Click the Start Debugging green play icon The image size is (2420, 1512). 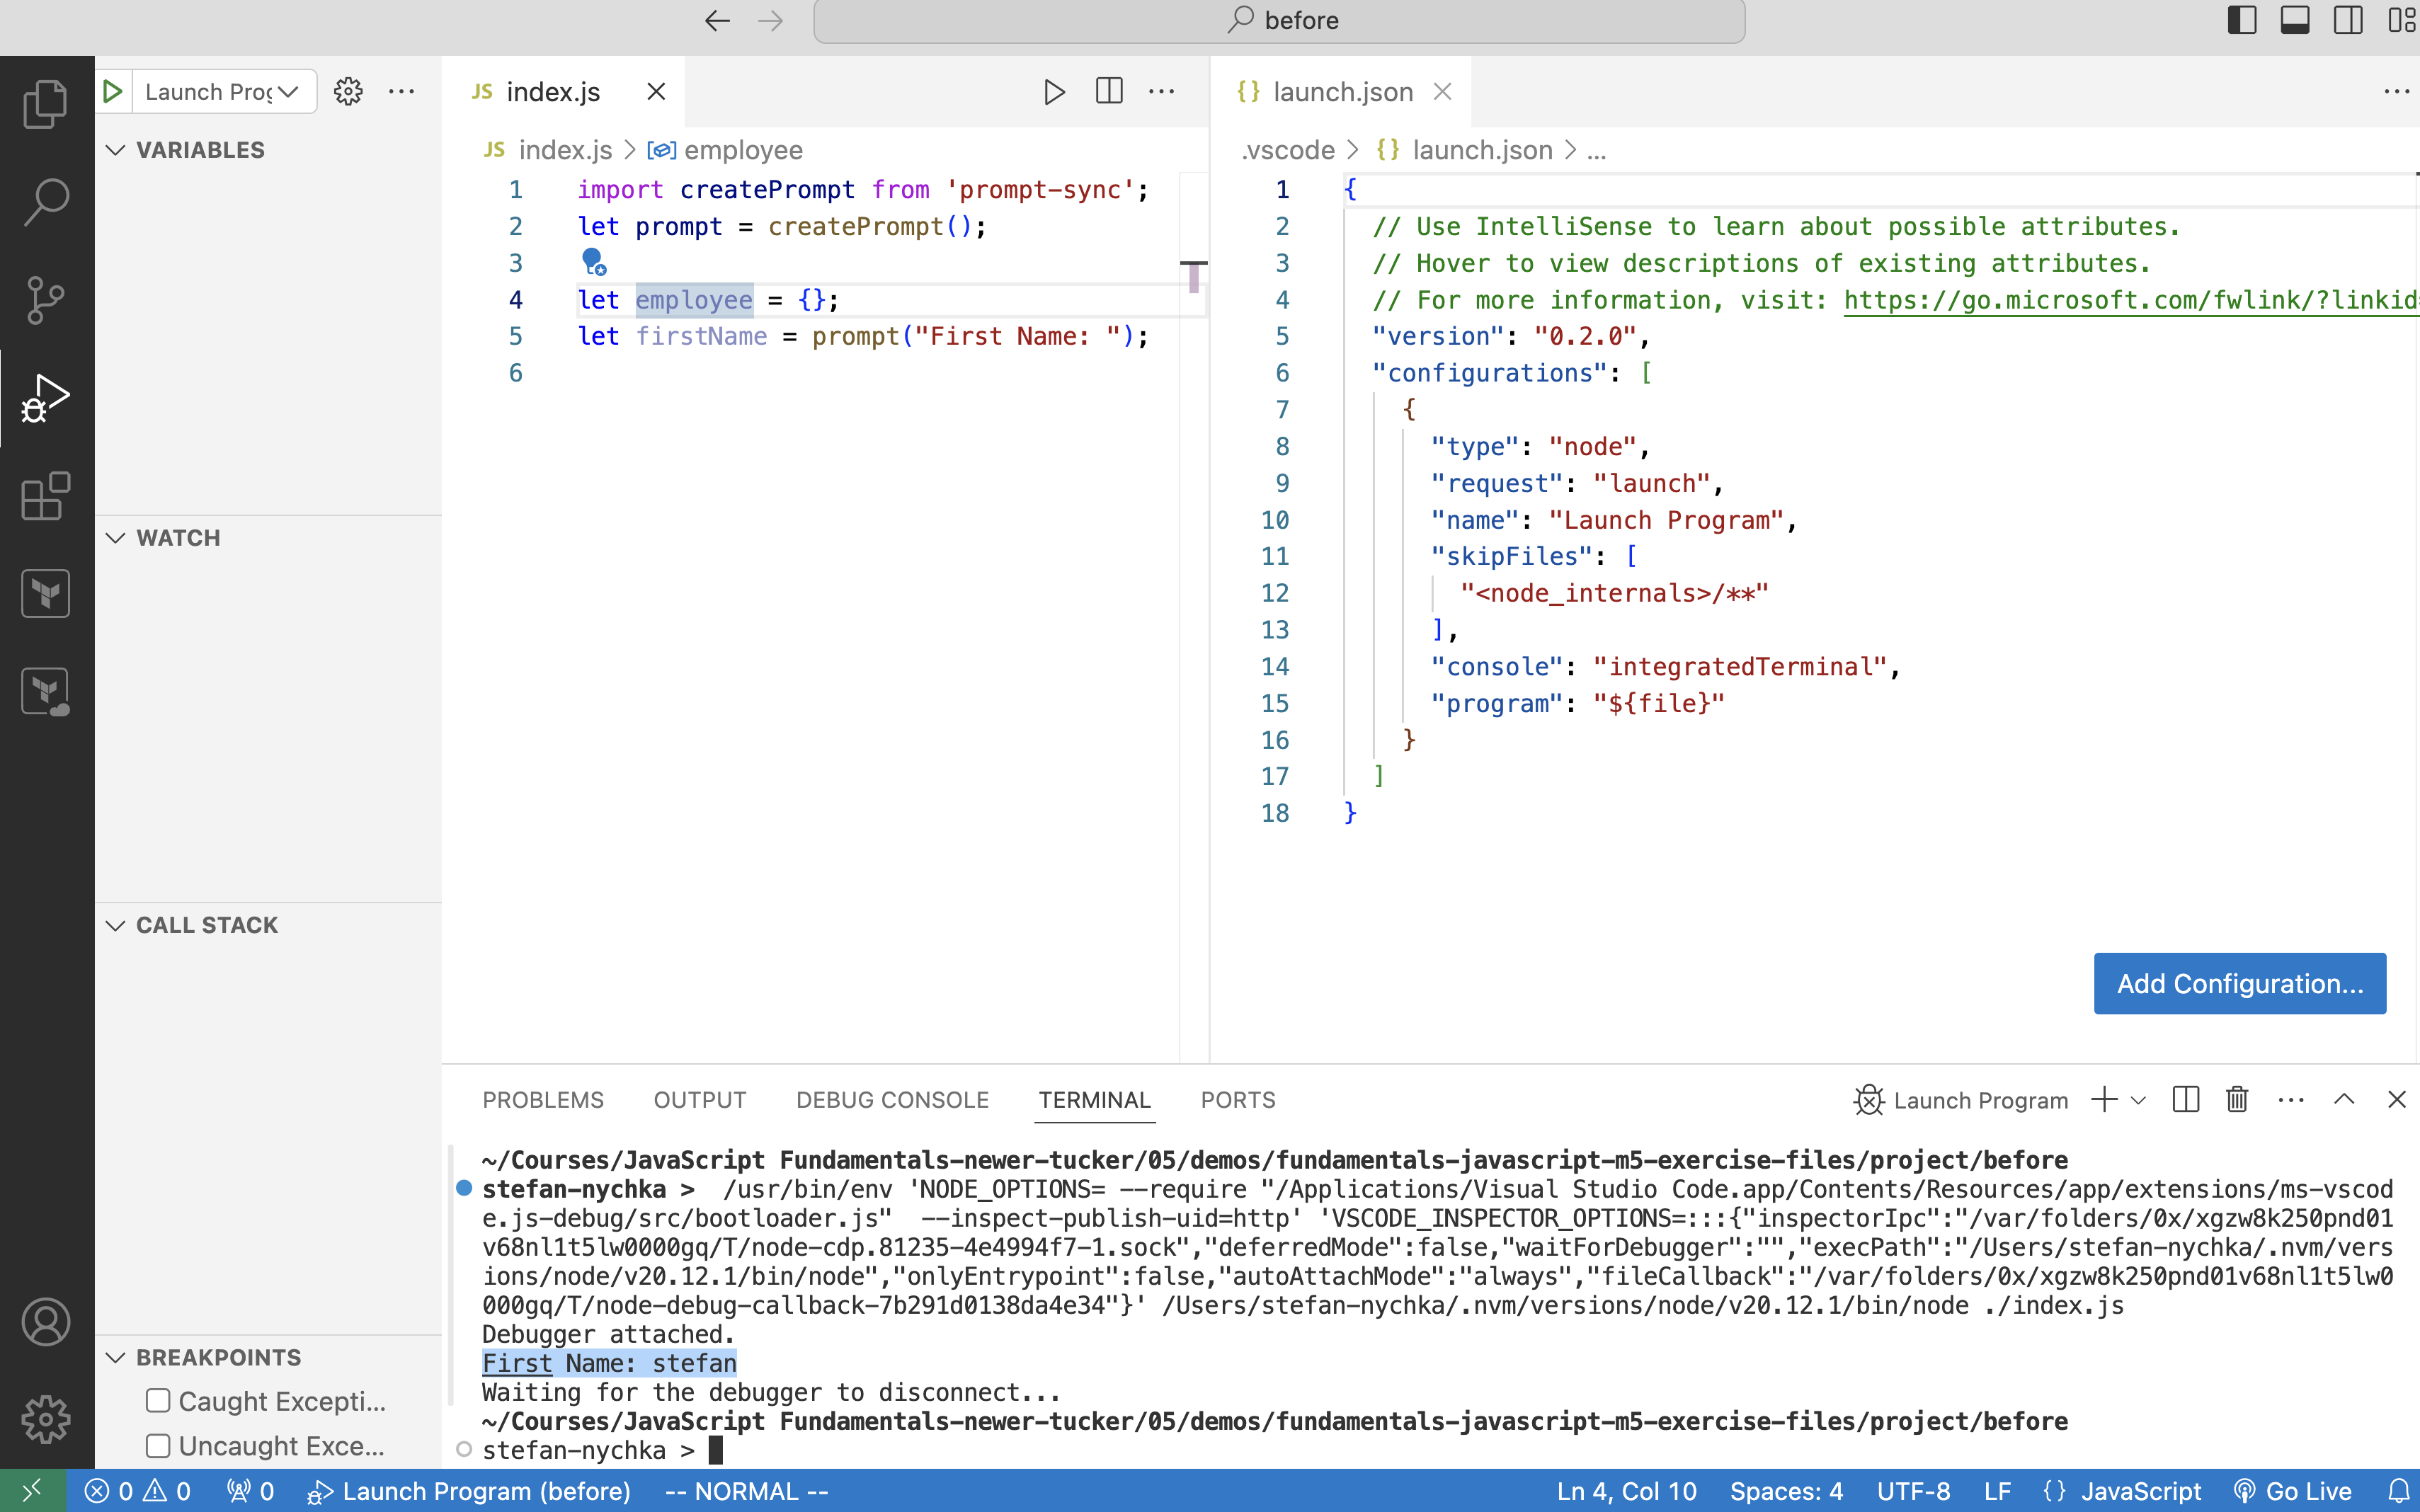coord(113,92)
